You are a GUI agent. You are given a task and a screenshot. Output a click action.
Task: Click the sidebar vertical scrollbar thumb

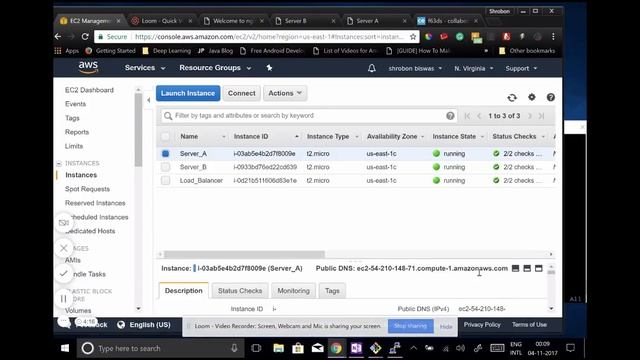tap(138, 130)
